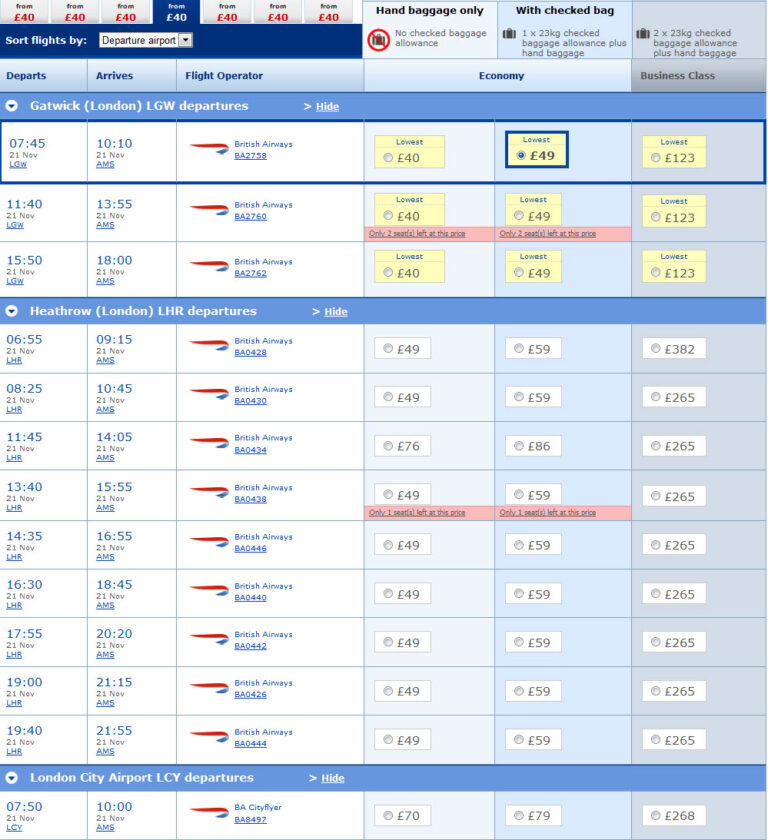Screen dimensions: 768x840
Task: Open flight number BA0444 details
Action: click(250, 744)
